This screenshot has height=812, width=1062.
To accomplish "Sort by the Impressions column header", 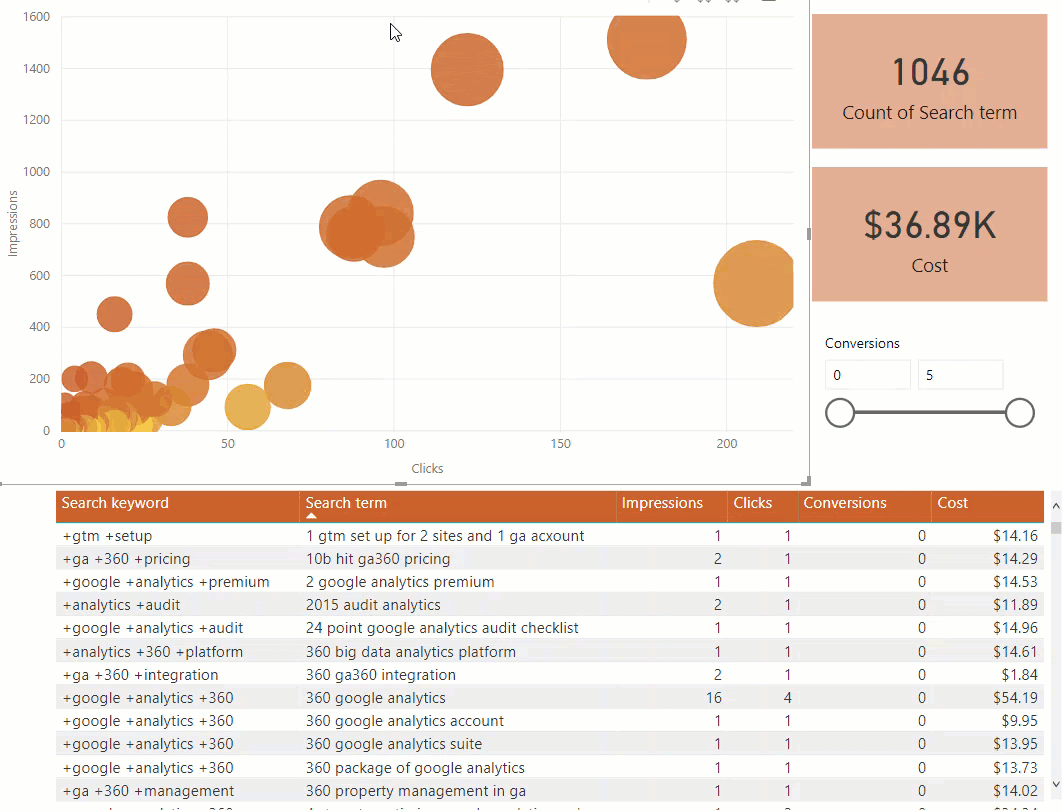I will coord(661,503).
